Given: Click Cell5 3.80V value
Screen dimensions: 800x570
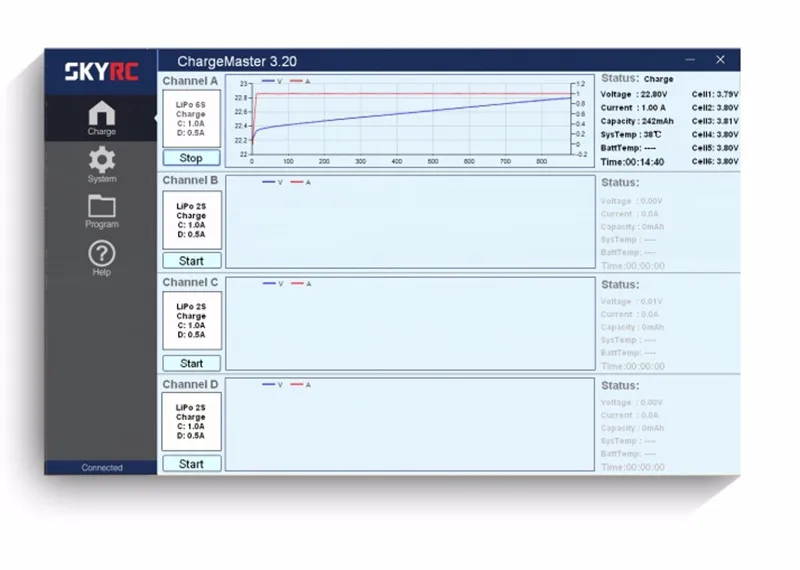Looking at the screenshot, I should (x=715, y=147).
